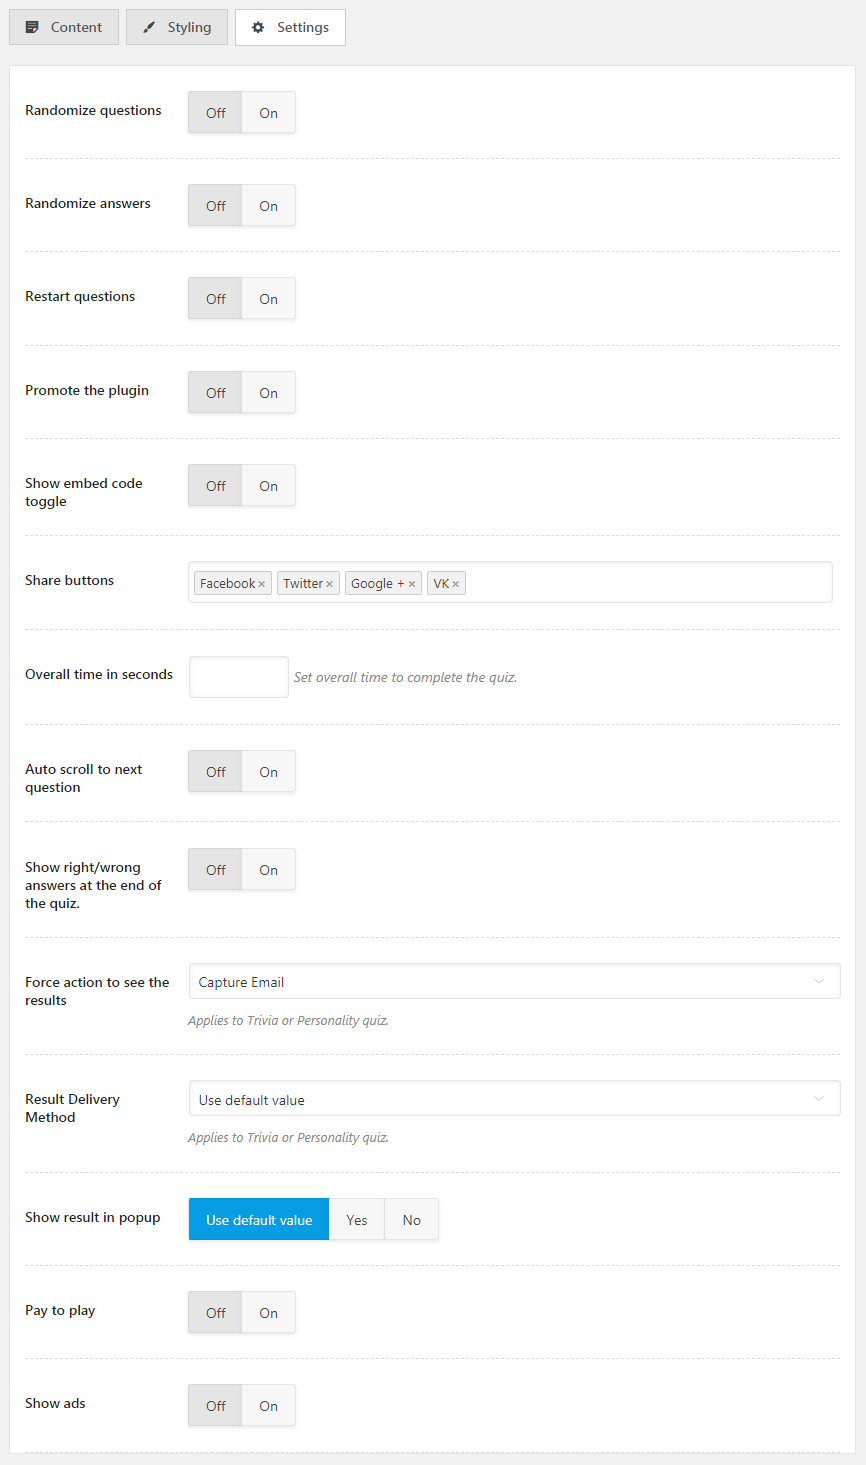The width and height of the screenshot is (866, 1465).
Task: Enable Restart questions
Action: click(x=268, y=298)
